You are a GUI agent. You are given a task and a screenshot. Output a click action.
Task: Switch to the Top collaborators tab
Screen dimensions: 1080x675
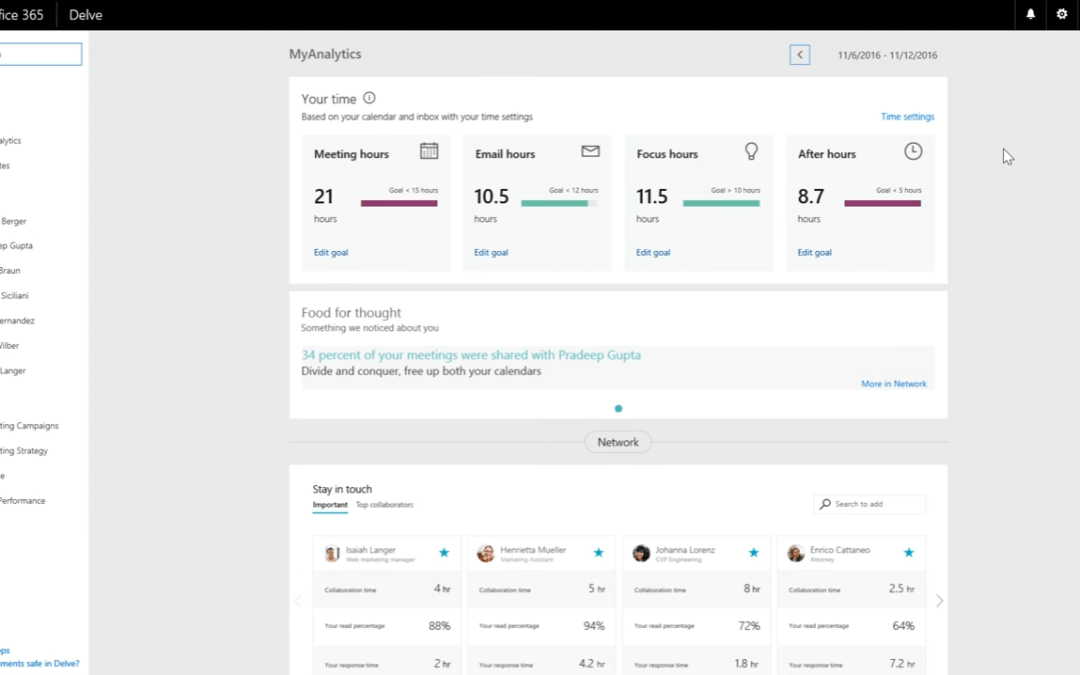tap(384, 505)
